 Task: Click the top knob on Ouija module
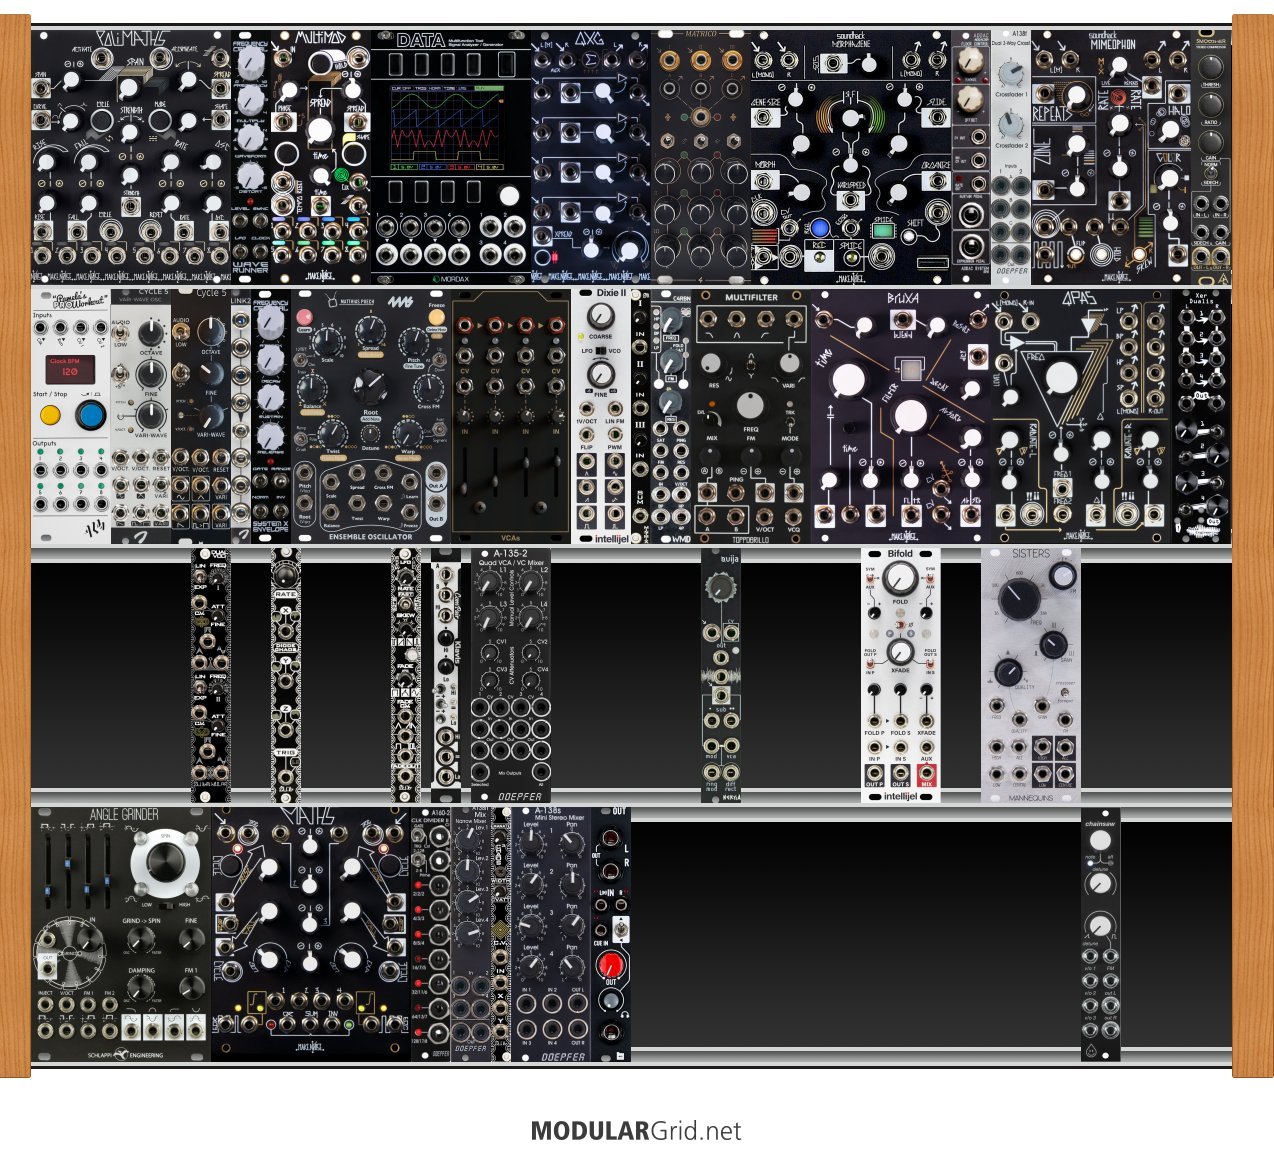coord(721,585)
